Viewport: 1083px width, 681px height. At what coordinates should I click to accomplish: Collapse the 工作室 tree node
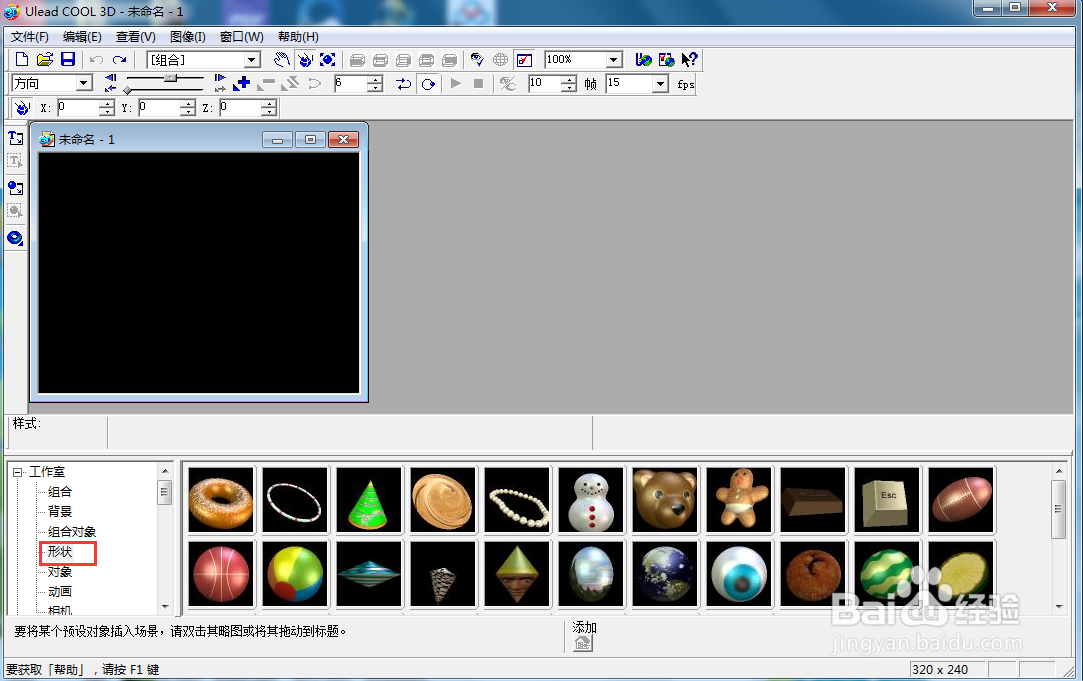(x=17, y=472)
